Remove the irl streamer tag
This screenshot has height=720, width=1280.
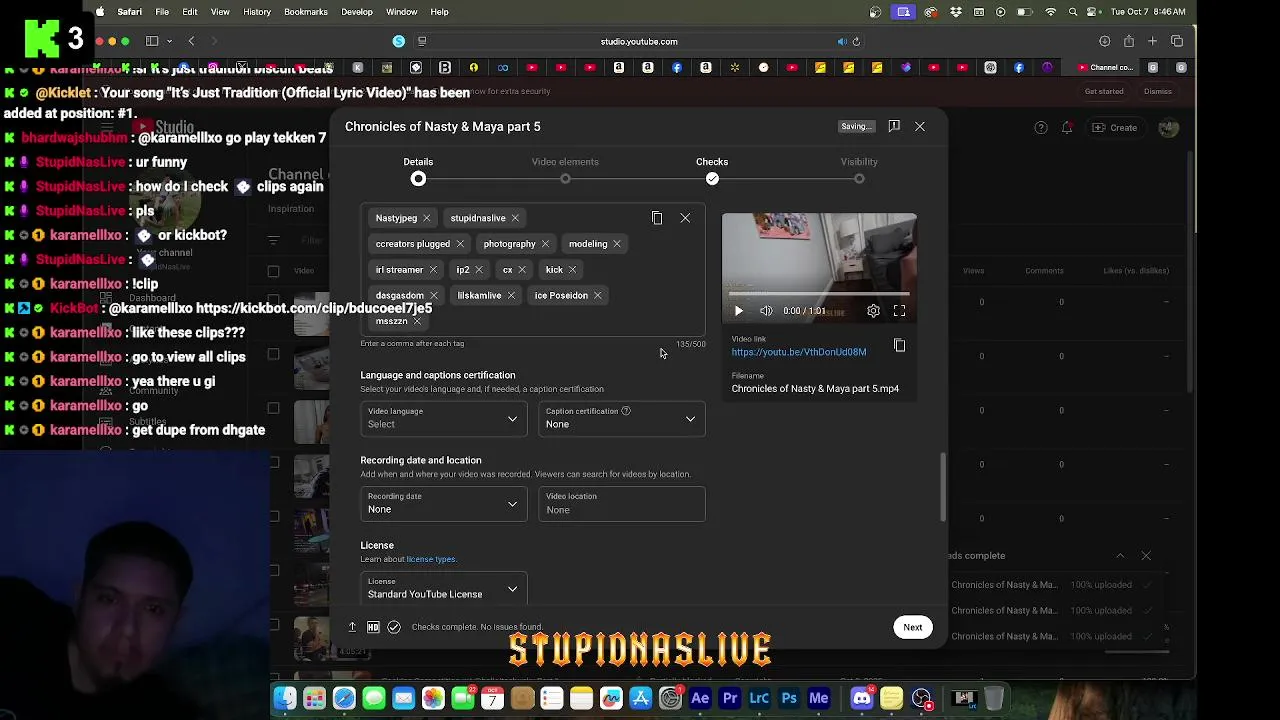(x=433, y=270)
